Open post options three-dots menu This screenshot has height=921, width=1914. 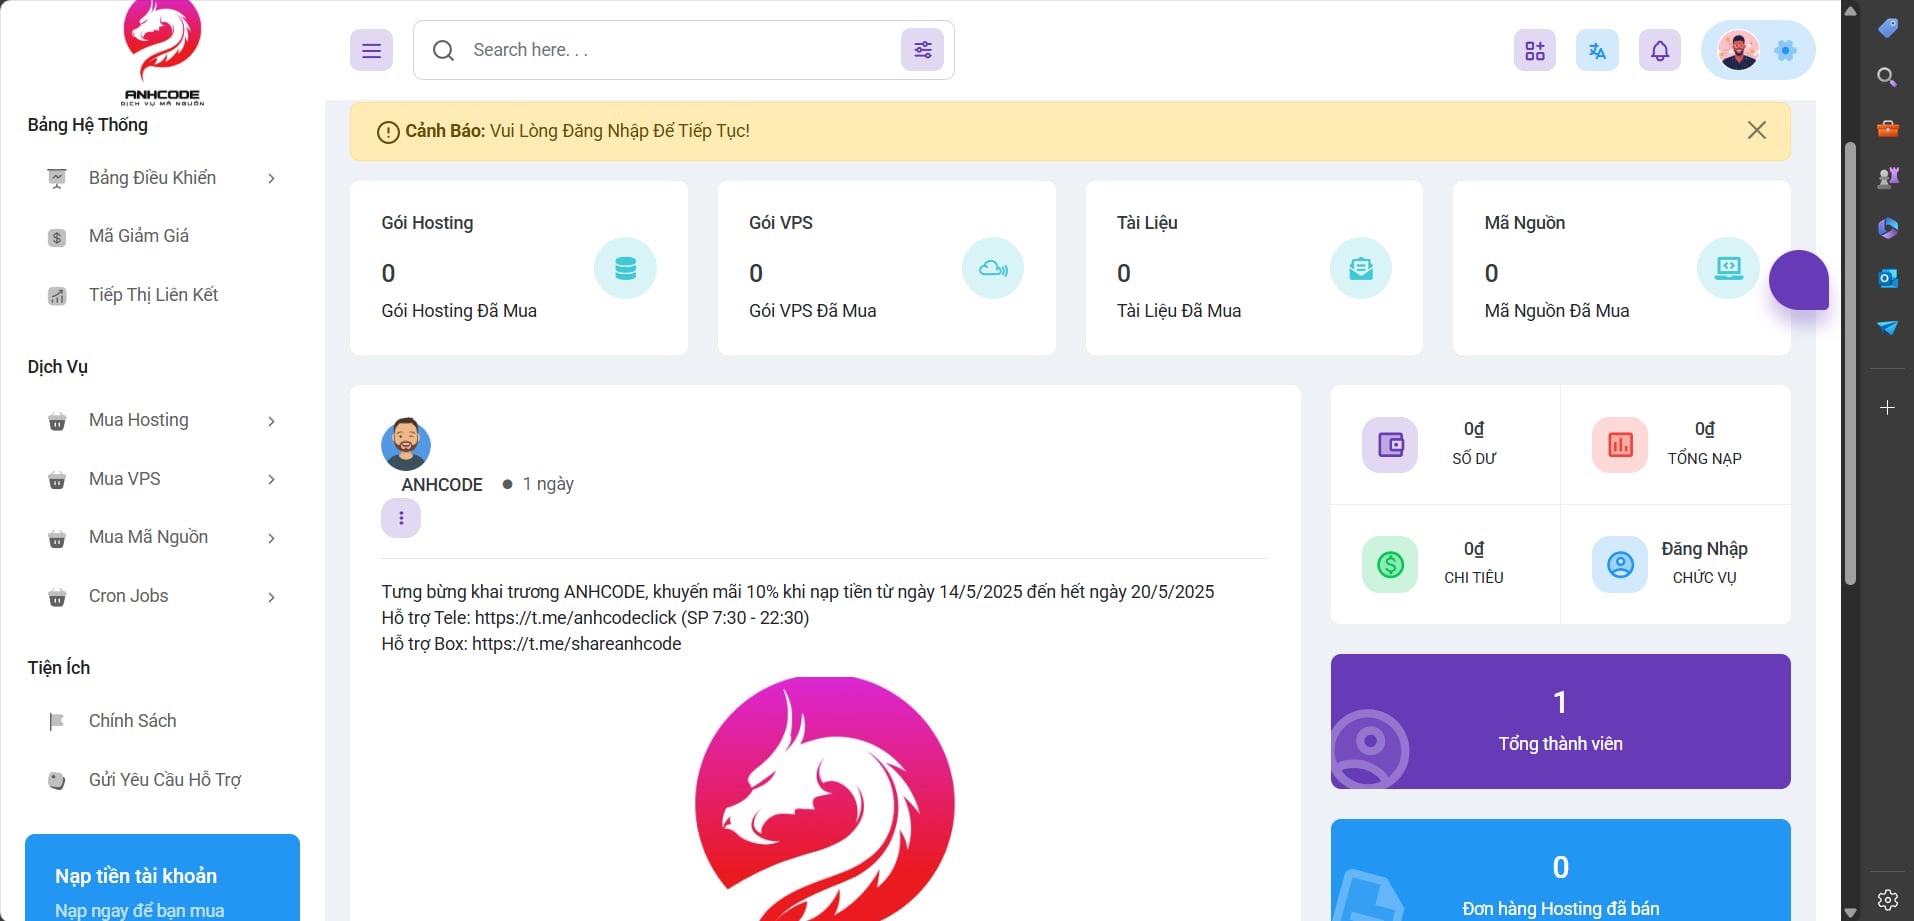[x=401, y=518]
